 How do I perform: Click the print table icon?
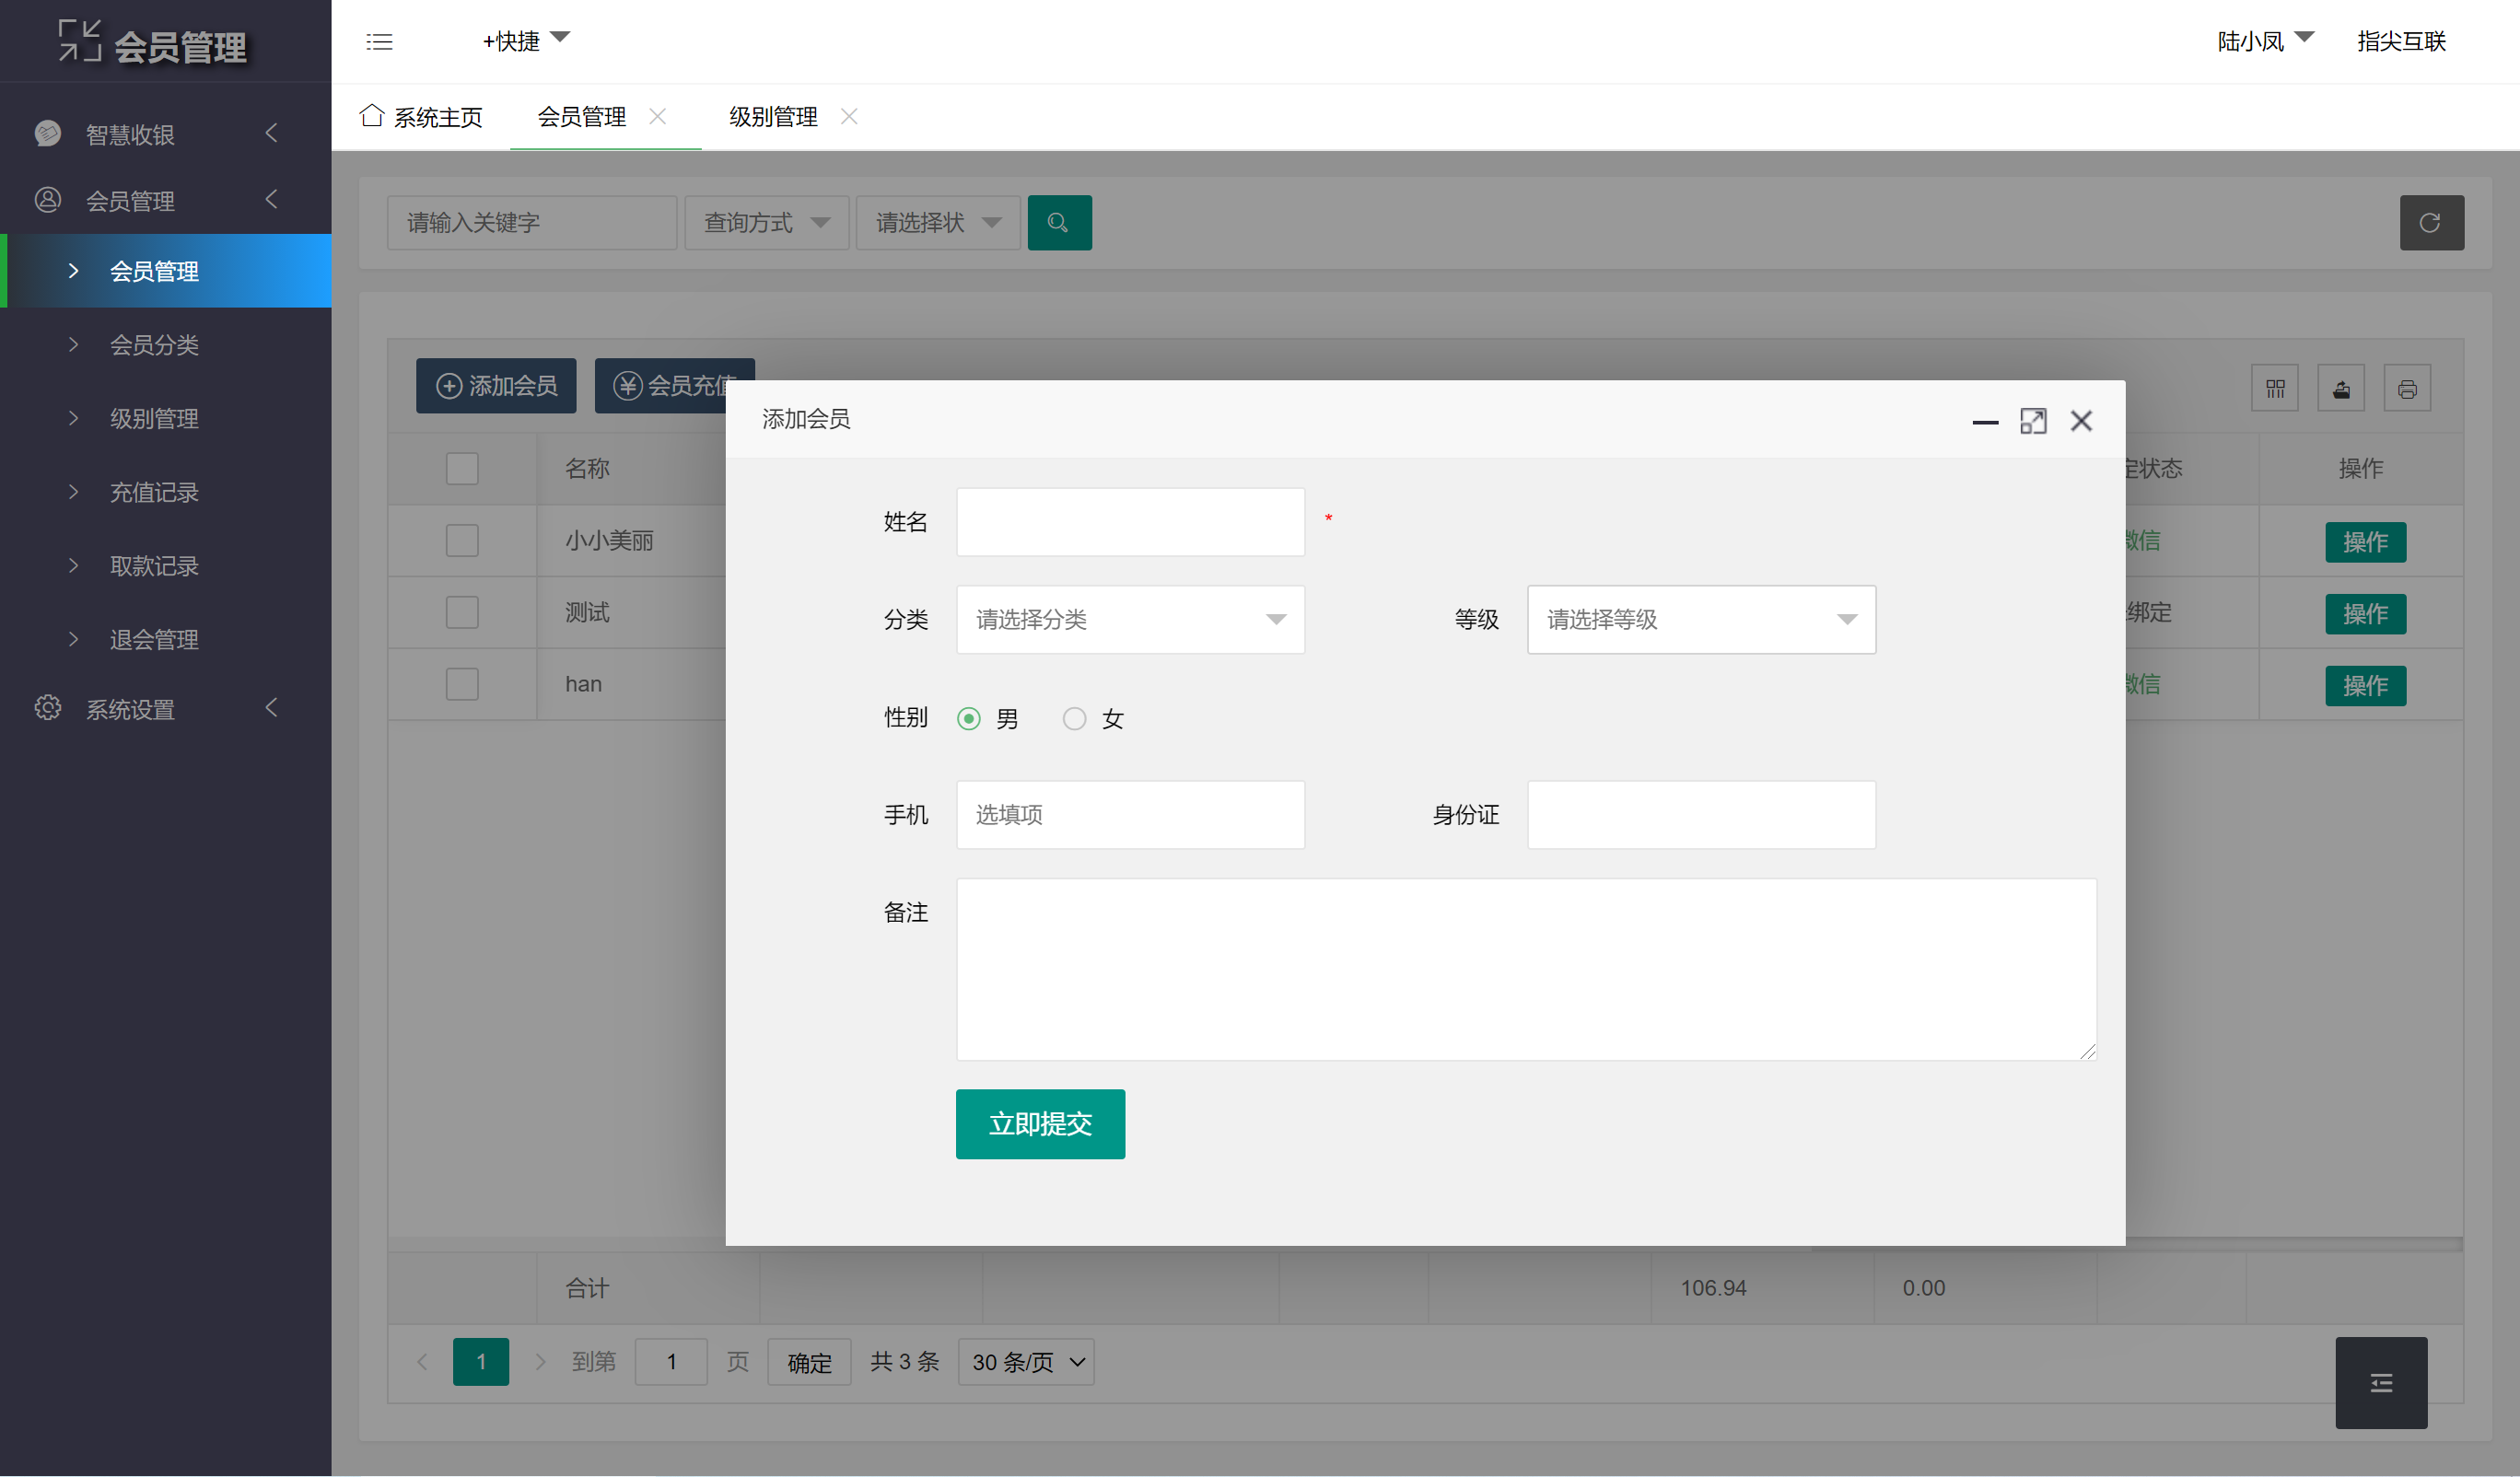pyautogui.click(x=2407, y=388)
